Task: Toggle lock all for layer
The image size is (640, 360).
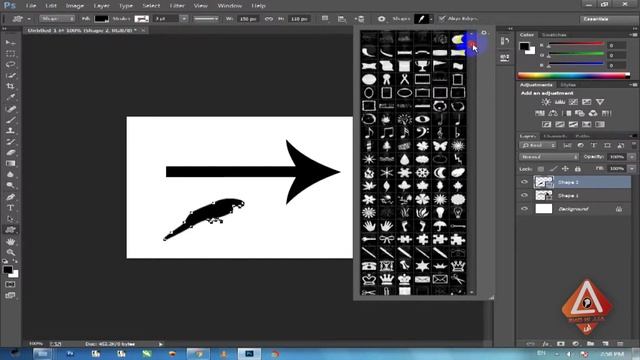Action: coord(578,169)
